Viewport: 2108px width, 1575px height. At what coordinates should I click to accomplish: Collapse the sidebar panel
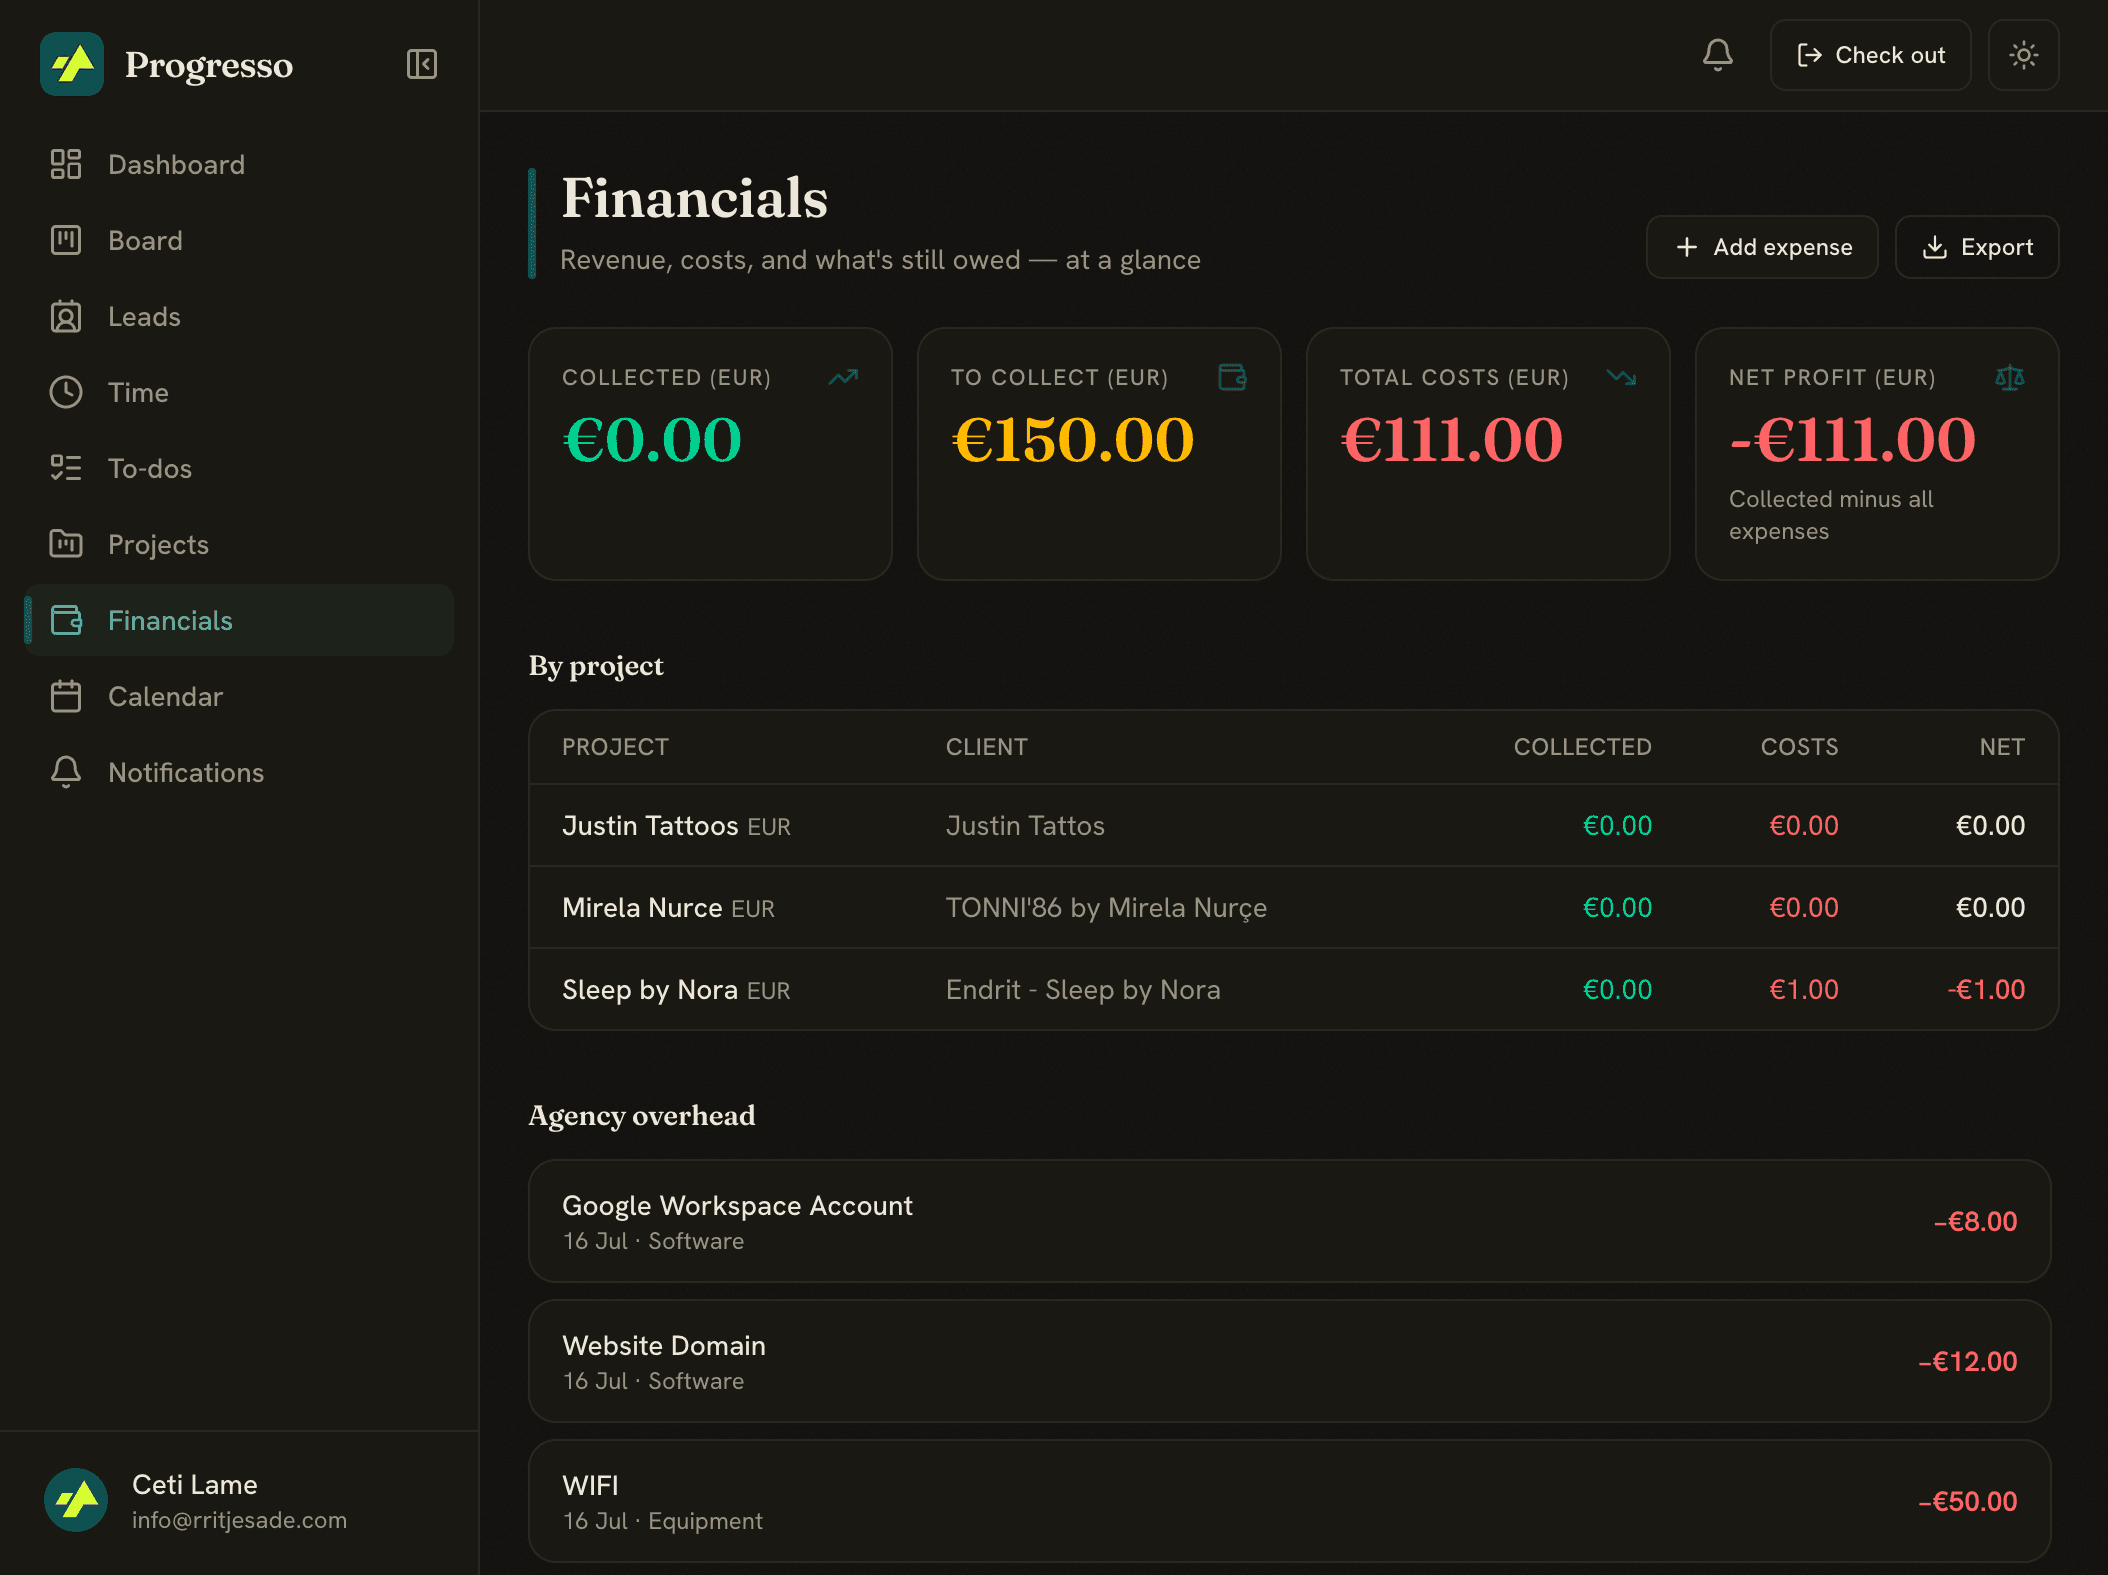pyautogui.click(x=422, y=64)
